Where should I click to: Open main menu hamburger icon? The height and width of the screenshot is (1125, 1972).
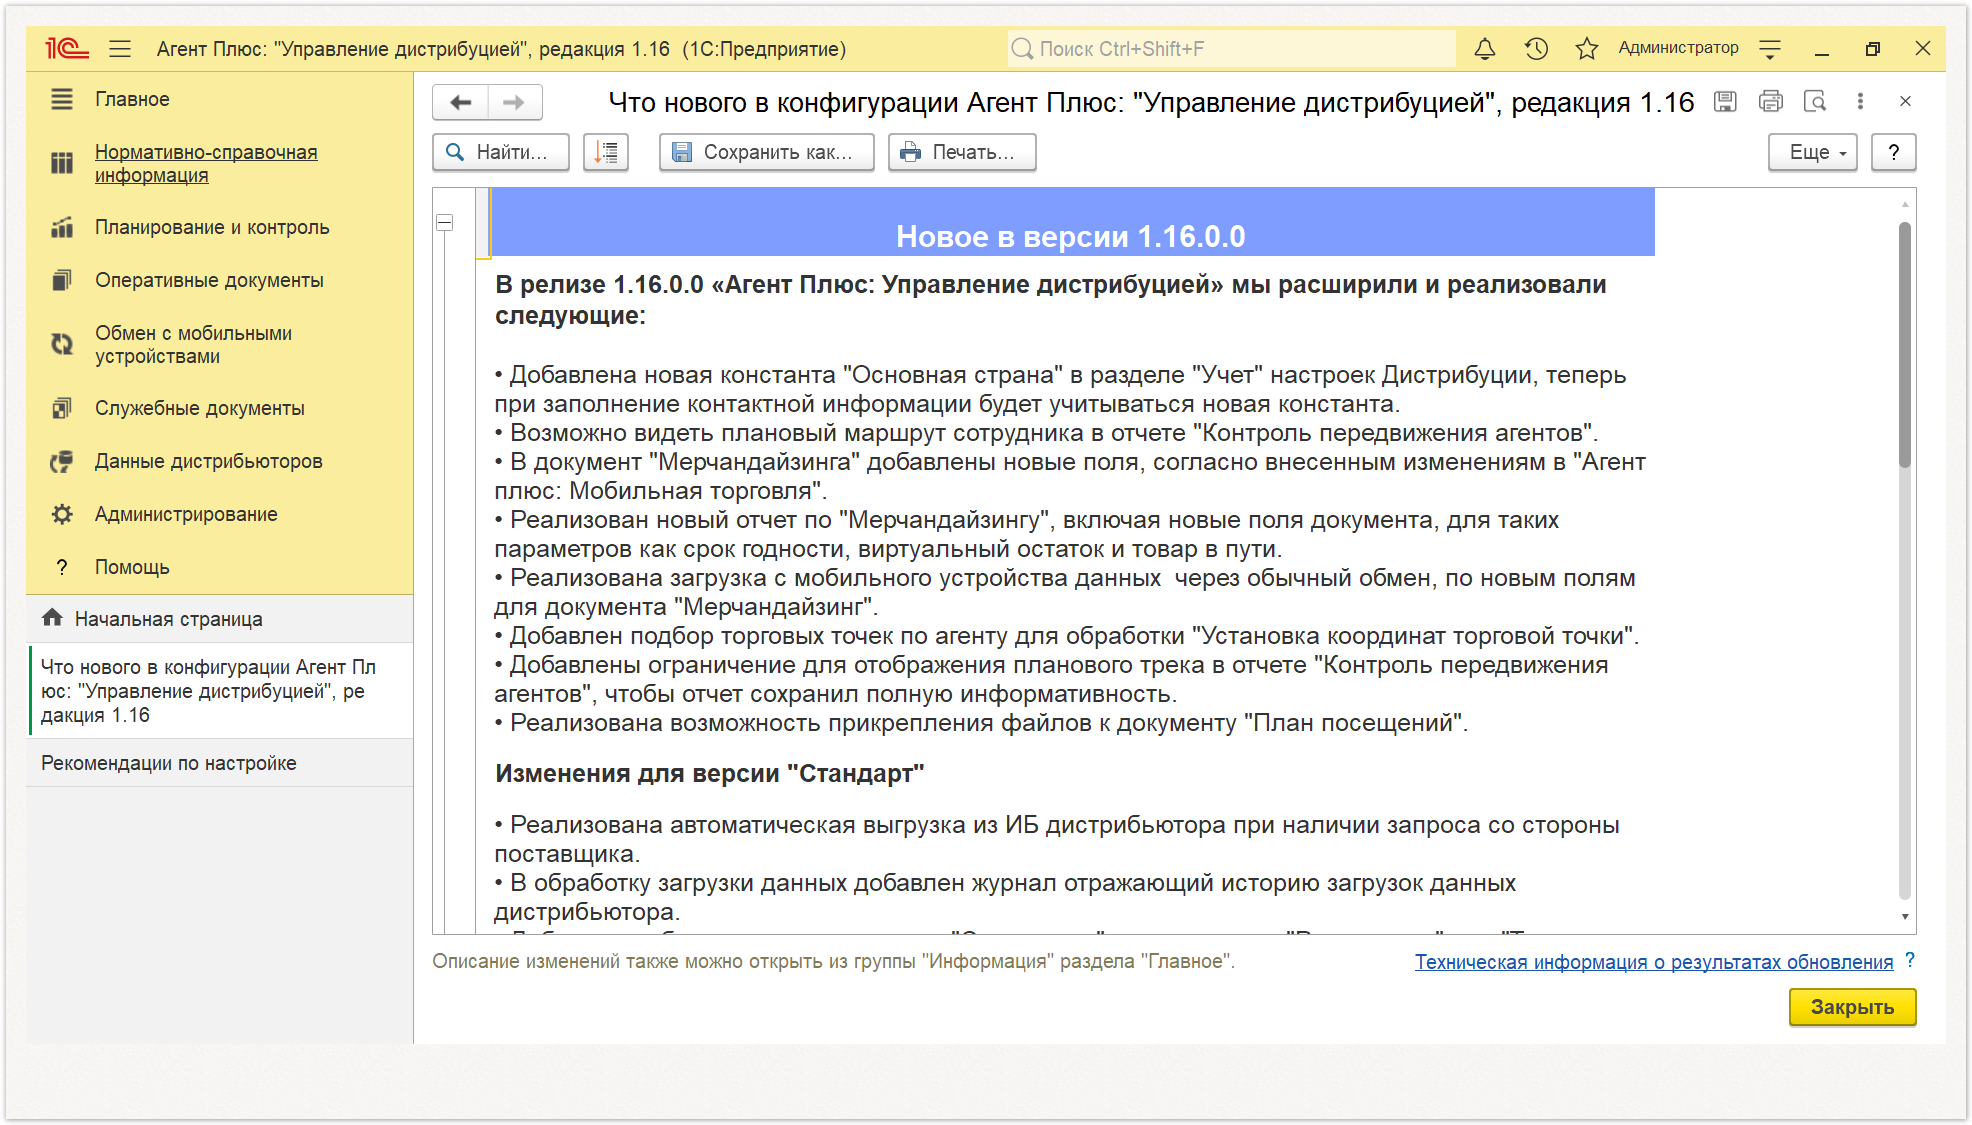[121, 48]
